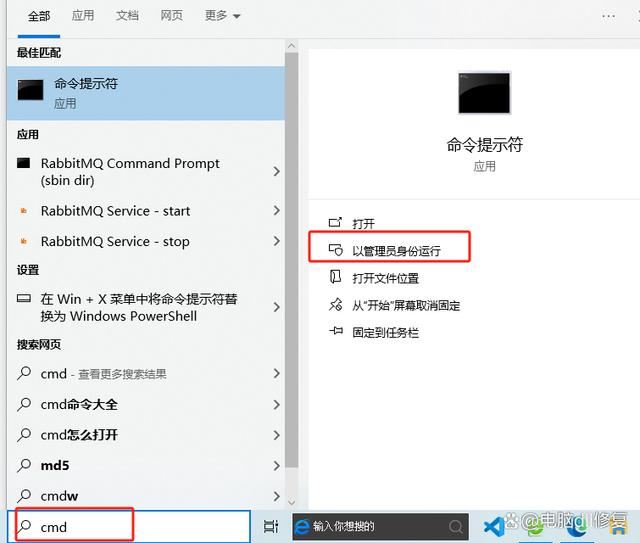Open Visual Studio Code from the taskbar

492,526
